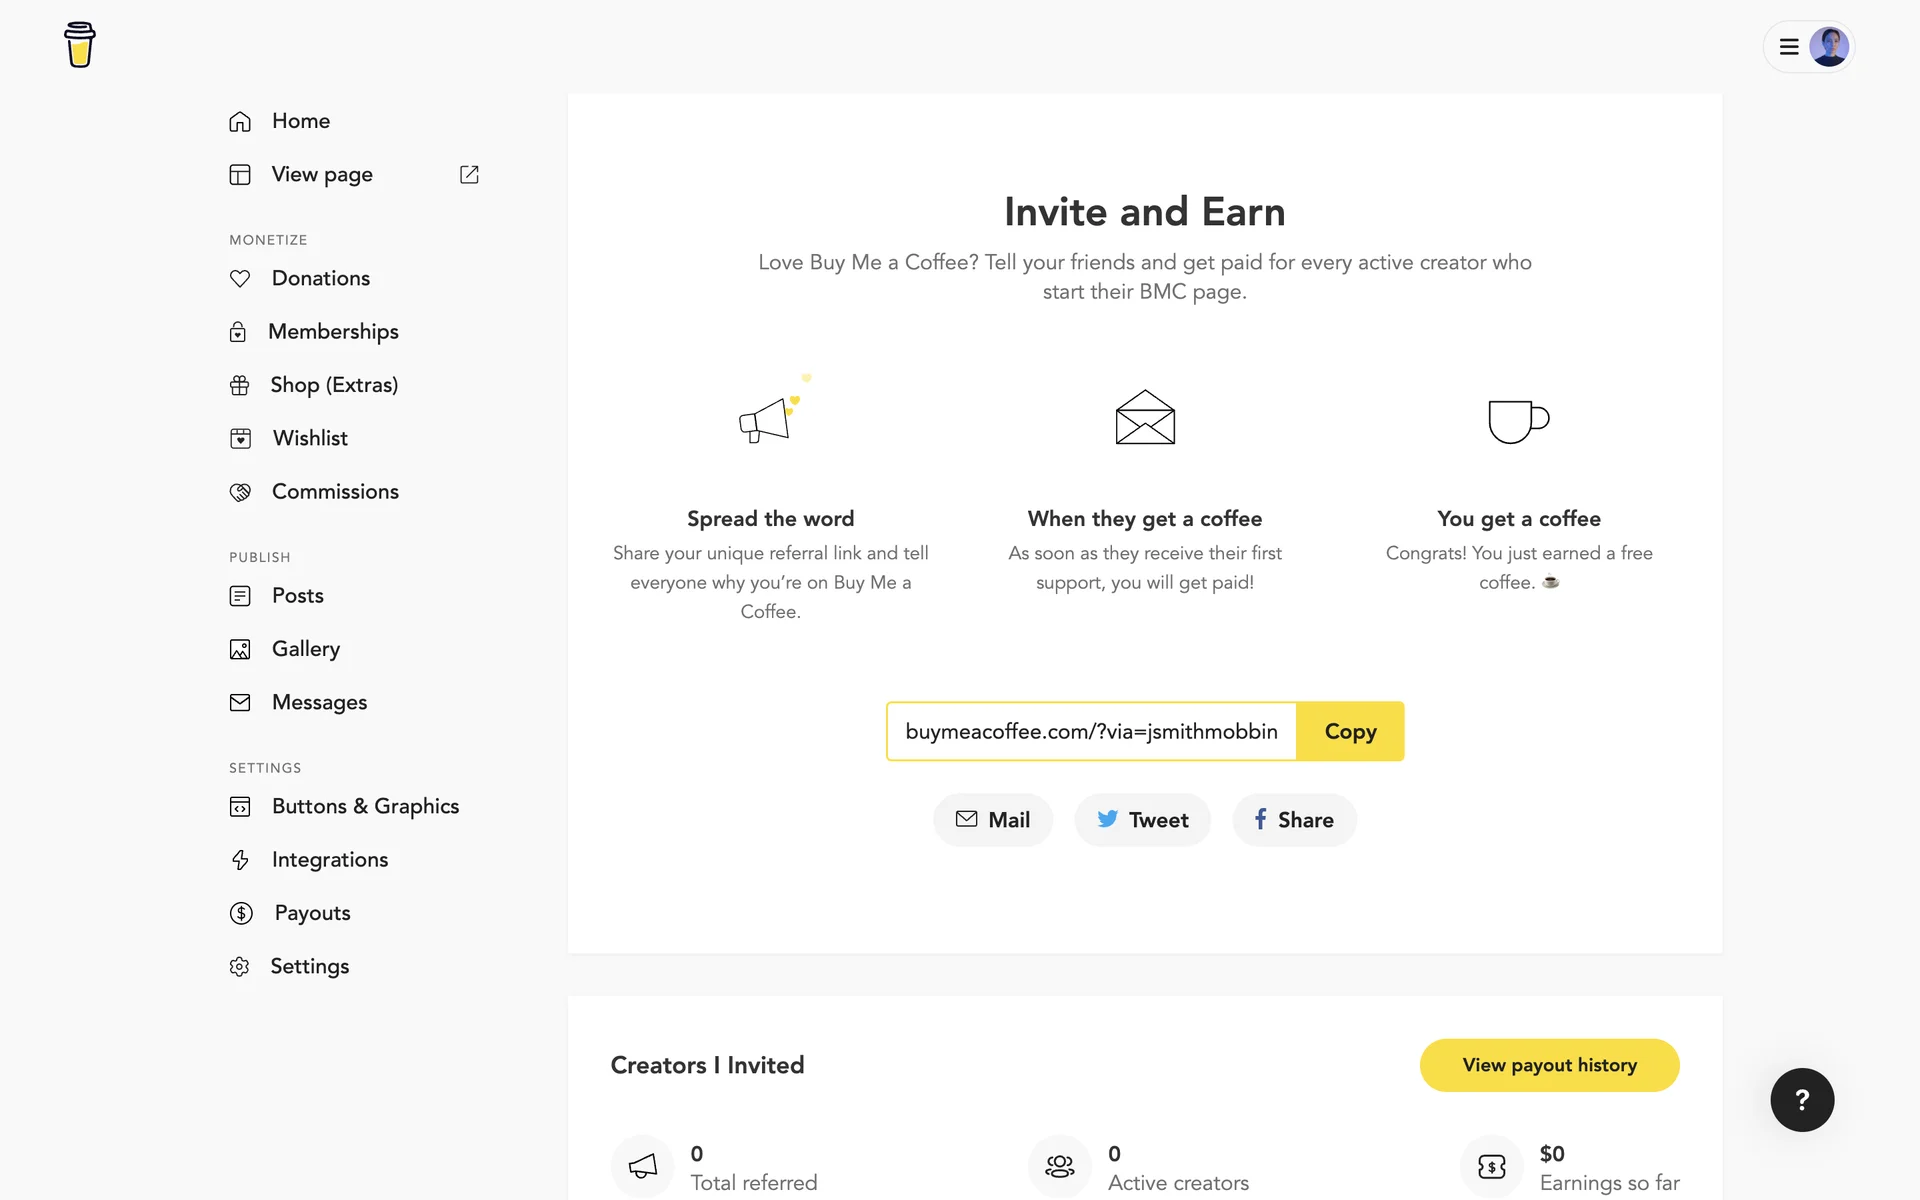Screen dimensions: 1920x1200
Task: Open Memberships in the sidebar
Action: point(333,332)
